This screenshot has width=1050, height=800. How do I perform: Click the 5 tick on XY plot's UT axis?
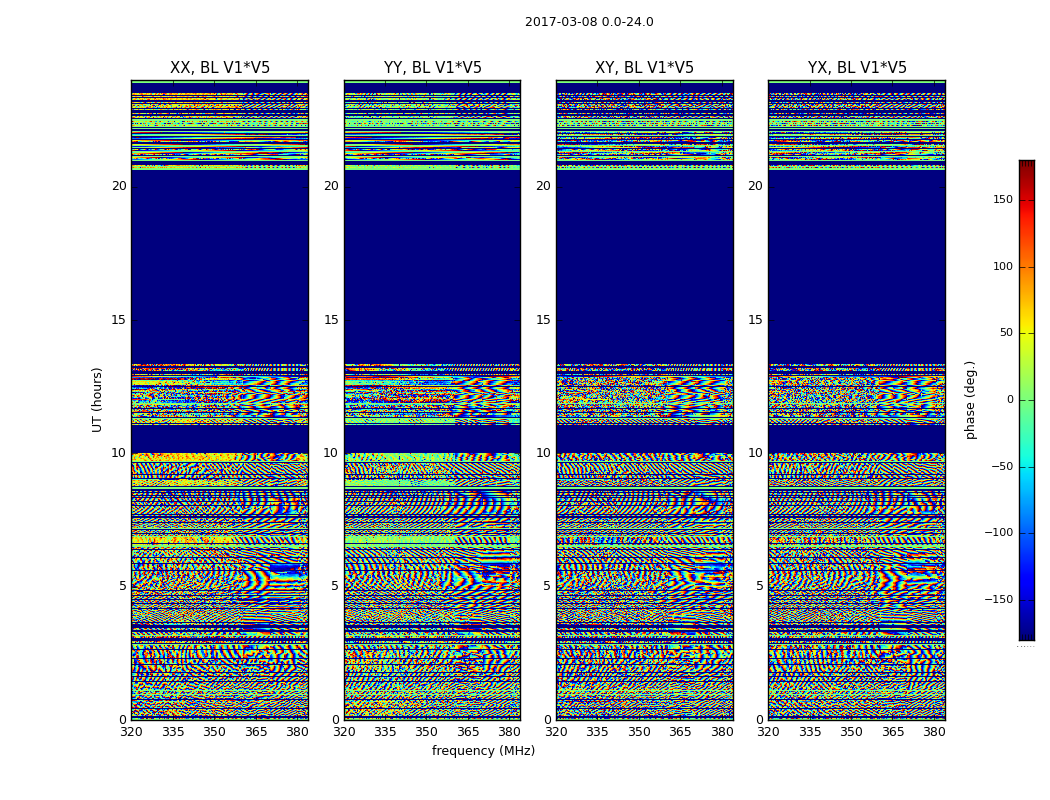547,586
